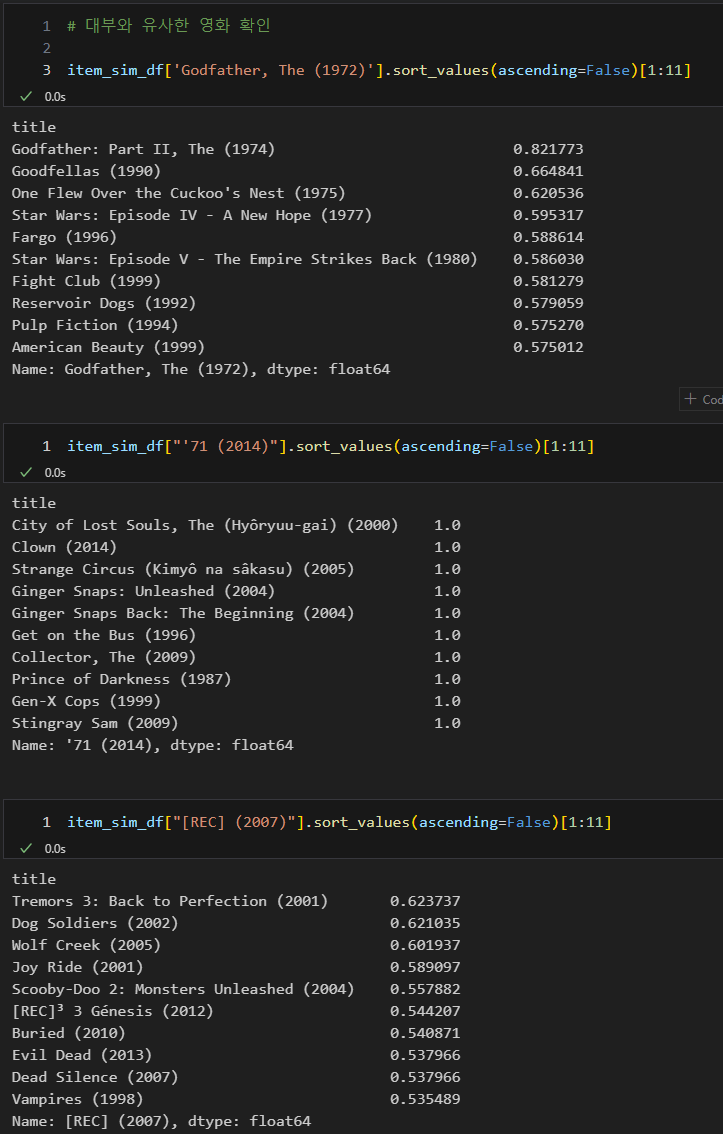This screenshot has height=1134, width=723.
Task: Click the Clown (2014) output row
Action: pos(236,547)
